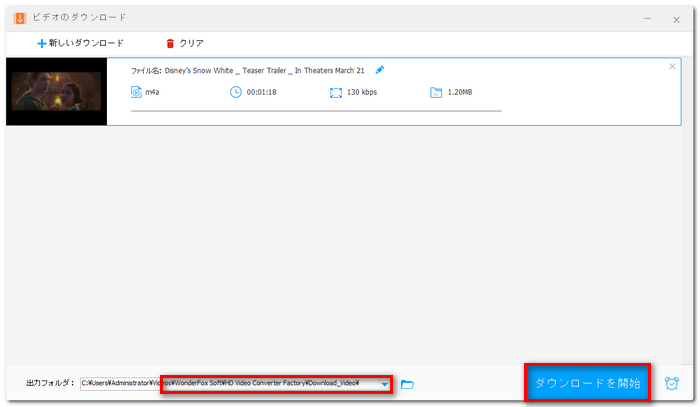Image resolution: width=700 pixels, height=407 pixels.
Task: Click the Snow White trailer thumbnail
Action: [x=57, y=91]
